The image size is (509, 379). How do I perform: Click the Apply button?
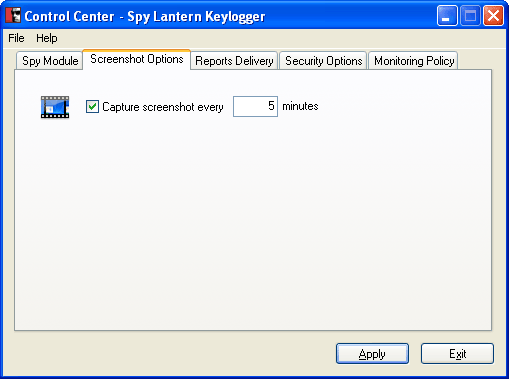click(372, 353)
